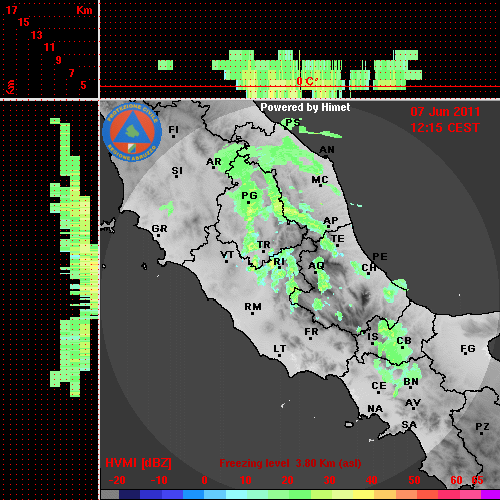The width and height of the screenshot is (500, 500).
Task: Select the Foggia (FG) city marker
Action: (466, 353)
